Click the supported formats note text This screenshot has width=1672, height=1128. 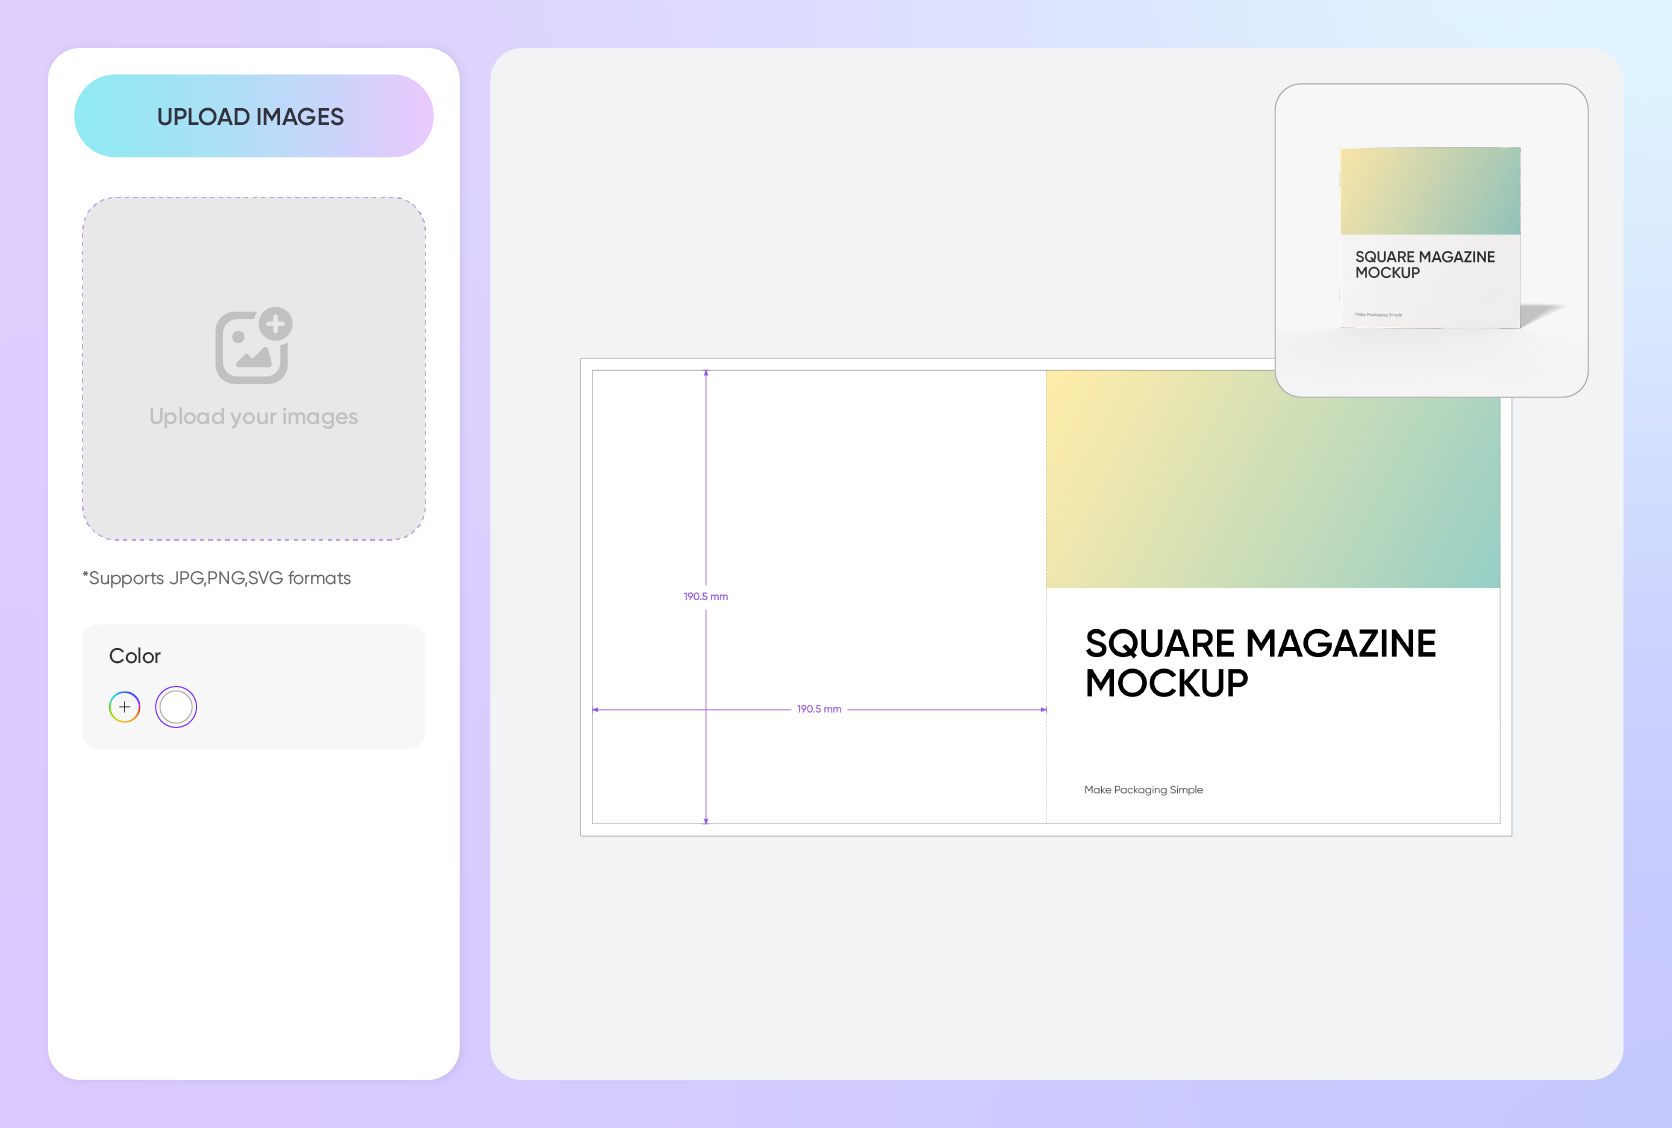217,578
